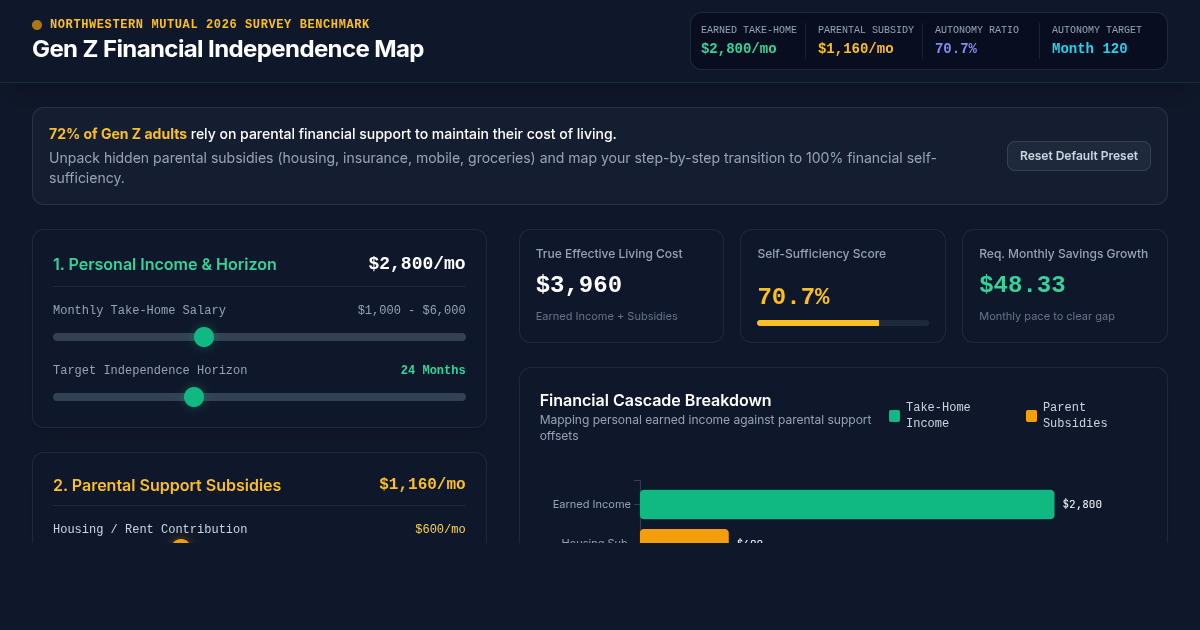Click the Financial Cascade Breakdown heading

(656, 400)
